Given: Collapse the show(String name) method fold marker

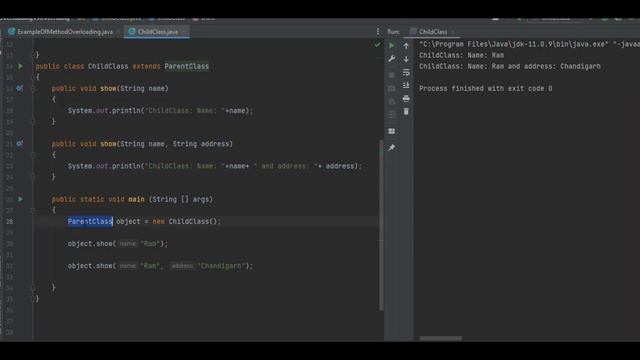Looking at the screenshot, I should click(x=33, y=88).
